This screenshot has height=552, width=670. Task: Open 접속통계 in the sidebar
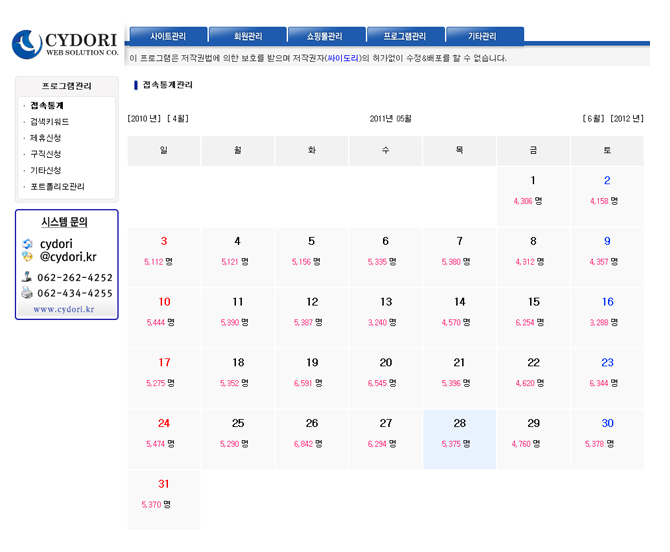pos(47,105)
